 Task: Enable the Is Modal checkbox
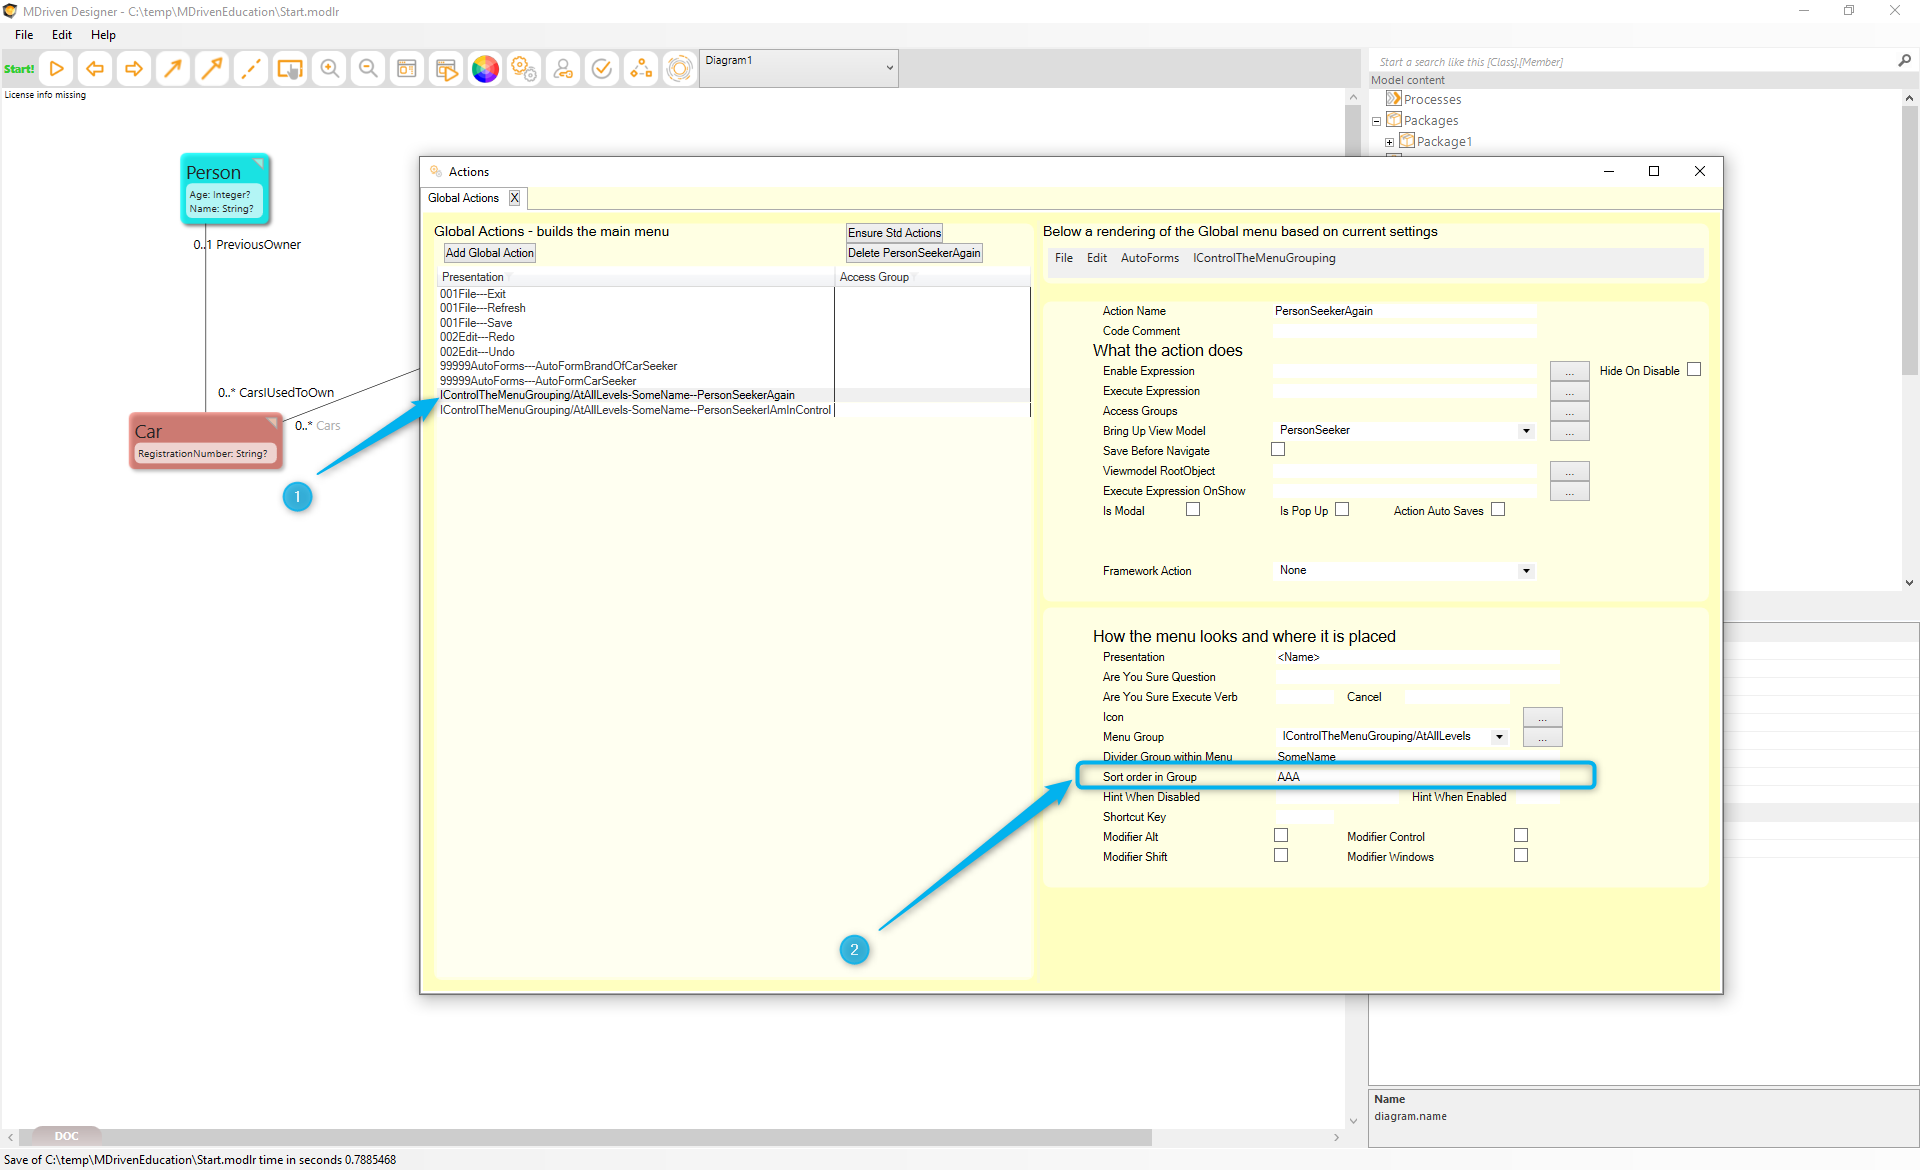(1193, 510)
